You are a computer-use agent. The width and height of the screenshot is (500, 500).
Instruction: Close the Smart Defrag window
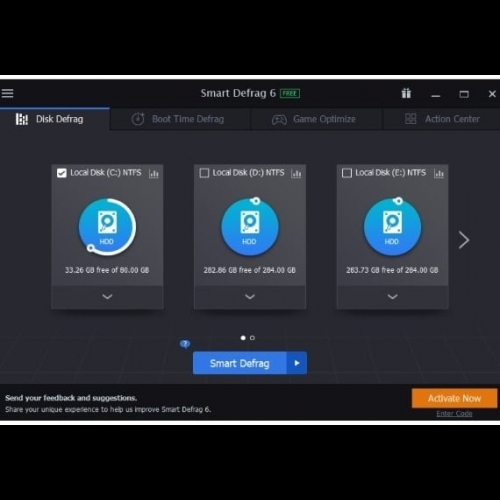pyautogui.click(x=492, y=94)
